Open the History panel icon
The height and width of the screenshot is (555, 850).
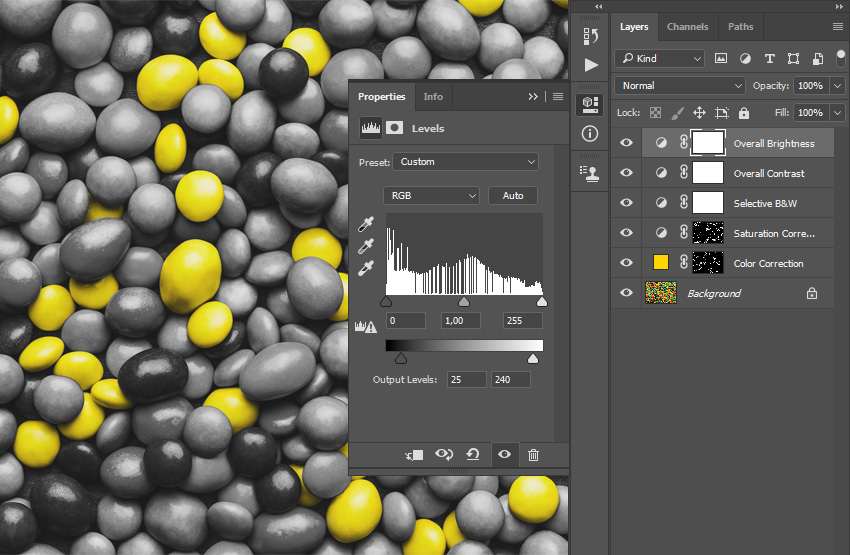point(590,36)
